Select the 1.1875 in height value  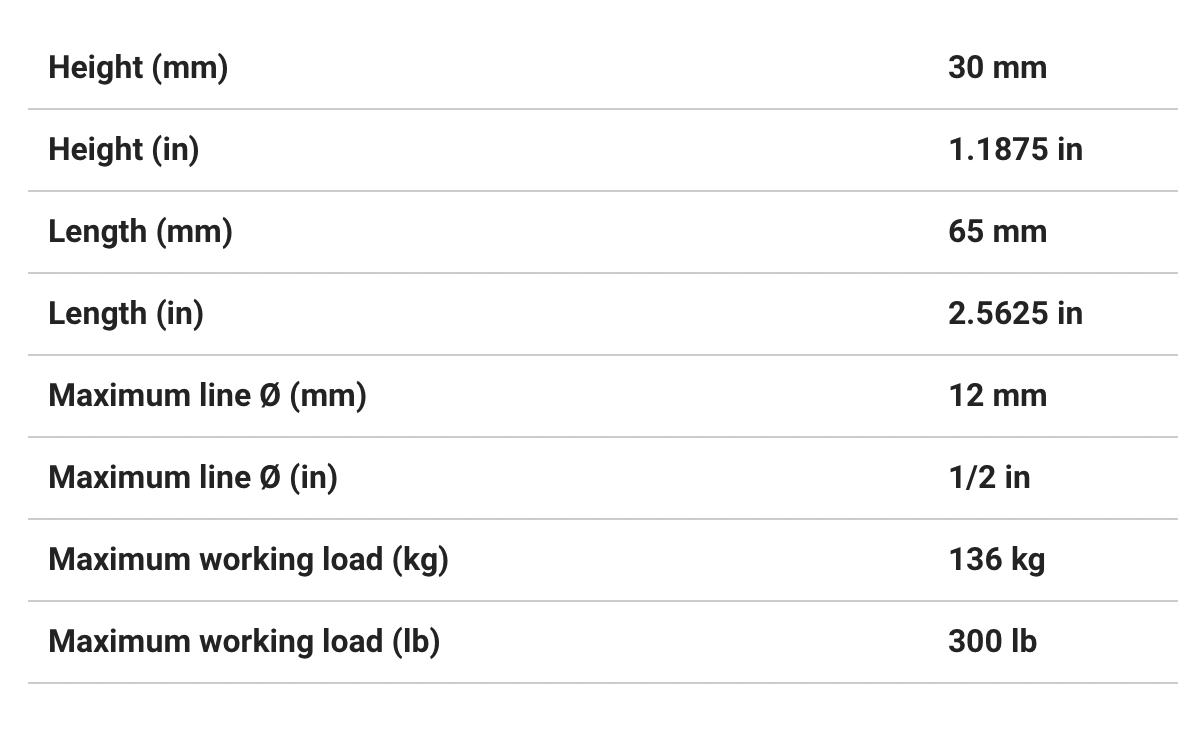point(1015,150)
